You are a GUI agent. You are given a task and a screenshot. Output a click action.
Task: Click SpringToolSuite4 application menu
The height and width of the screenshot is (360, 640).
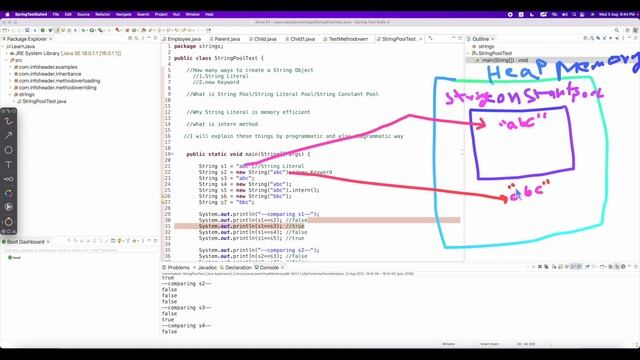(31, 14)
